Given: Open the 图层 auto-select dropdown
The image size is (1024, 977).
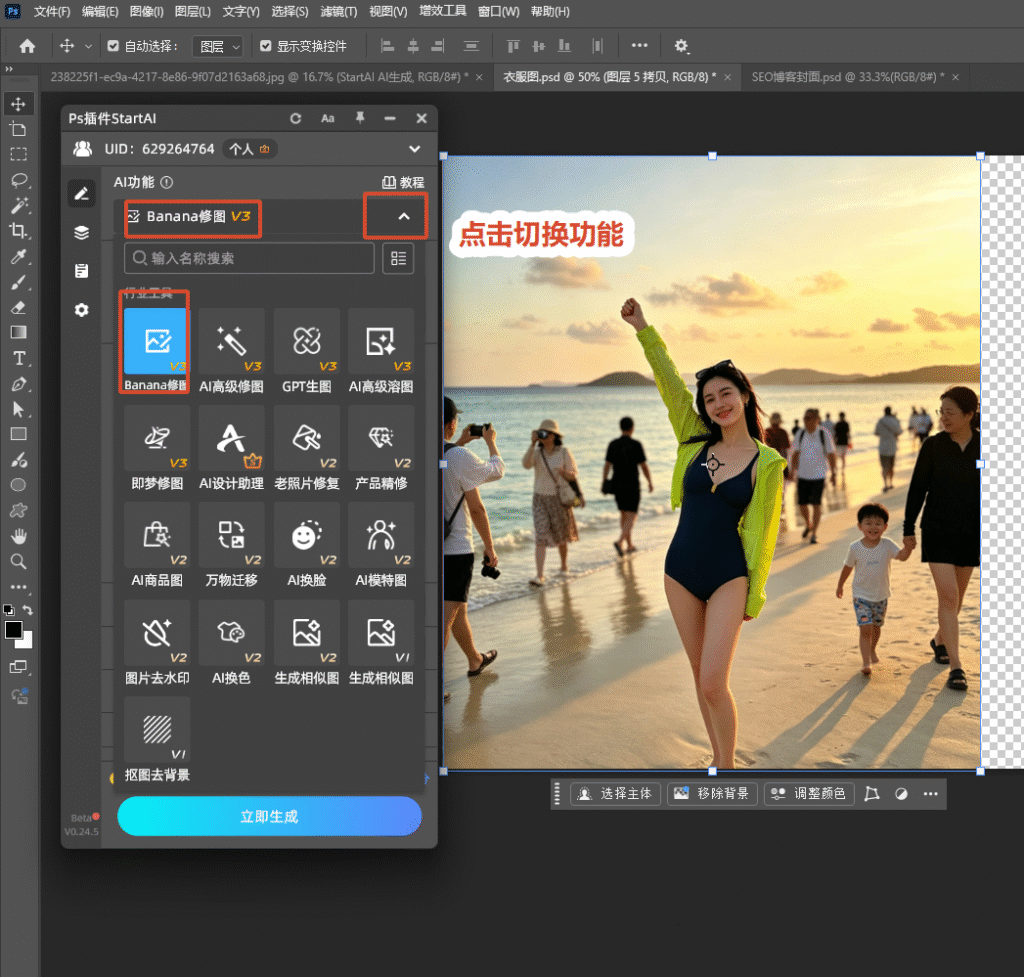Looking at the screenshot, I should 219,46.
